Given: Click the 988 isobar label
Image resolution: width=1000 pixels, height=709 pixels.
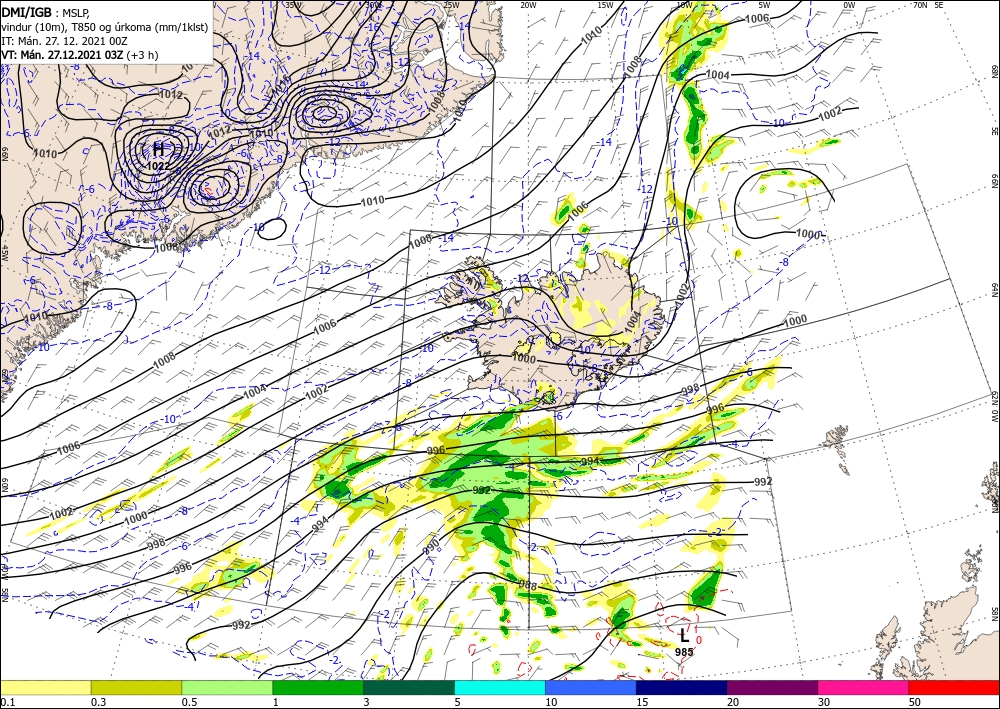Looking at the screenshot, I should point(528,585).
